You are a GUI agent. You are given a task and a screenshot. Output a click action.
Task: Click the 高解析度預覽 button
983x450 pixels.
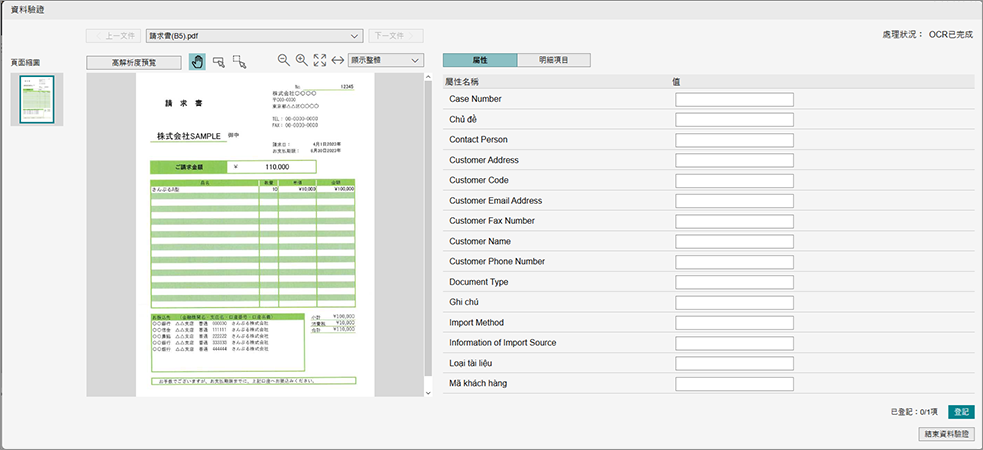(x=134, y=62)
